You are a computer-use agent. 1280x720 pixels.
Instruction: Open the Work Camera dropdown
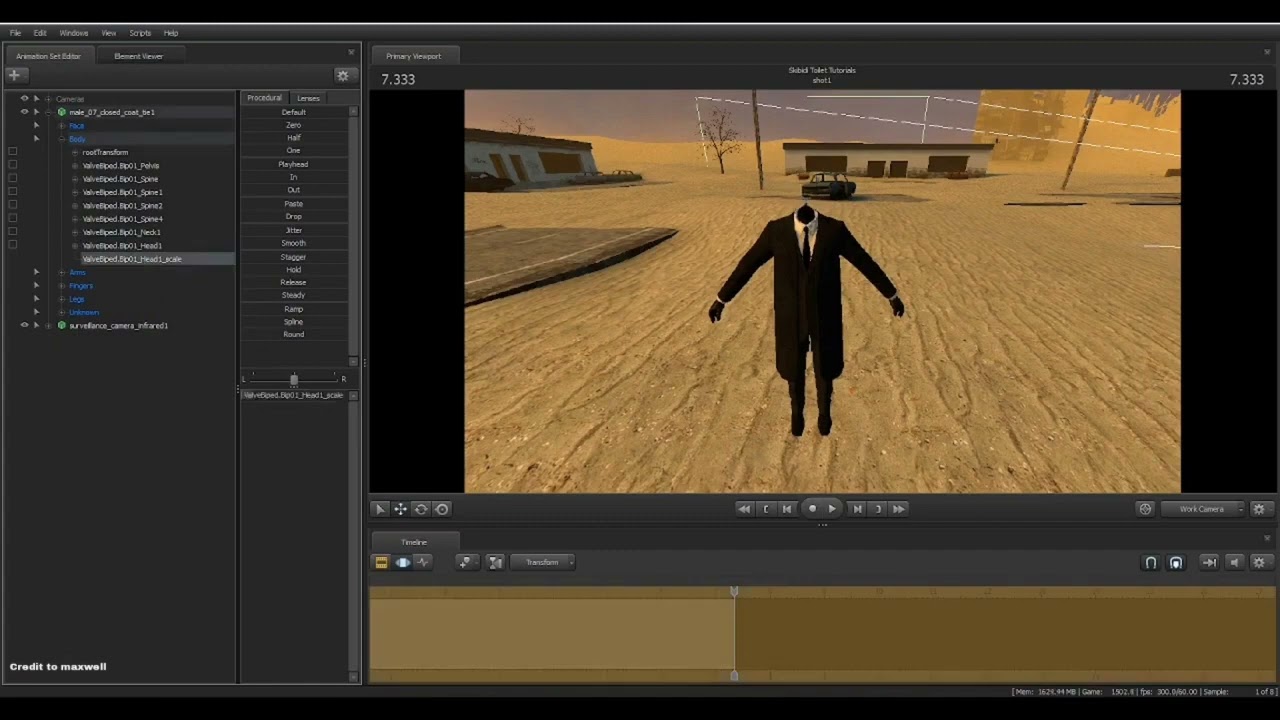(x=1203, y=509)
